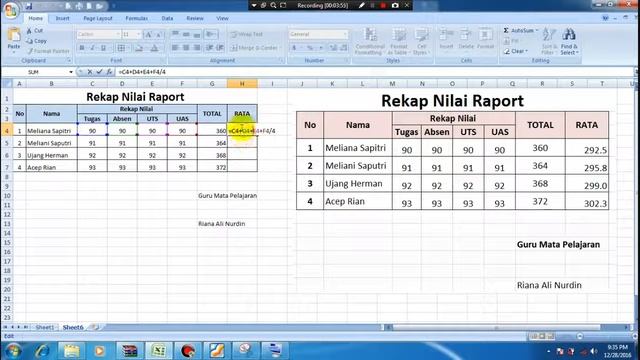Open the Formulas ribbon tab
The image size is (640, 360).
click(x=136, y=18)
